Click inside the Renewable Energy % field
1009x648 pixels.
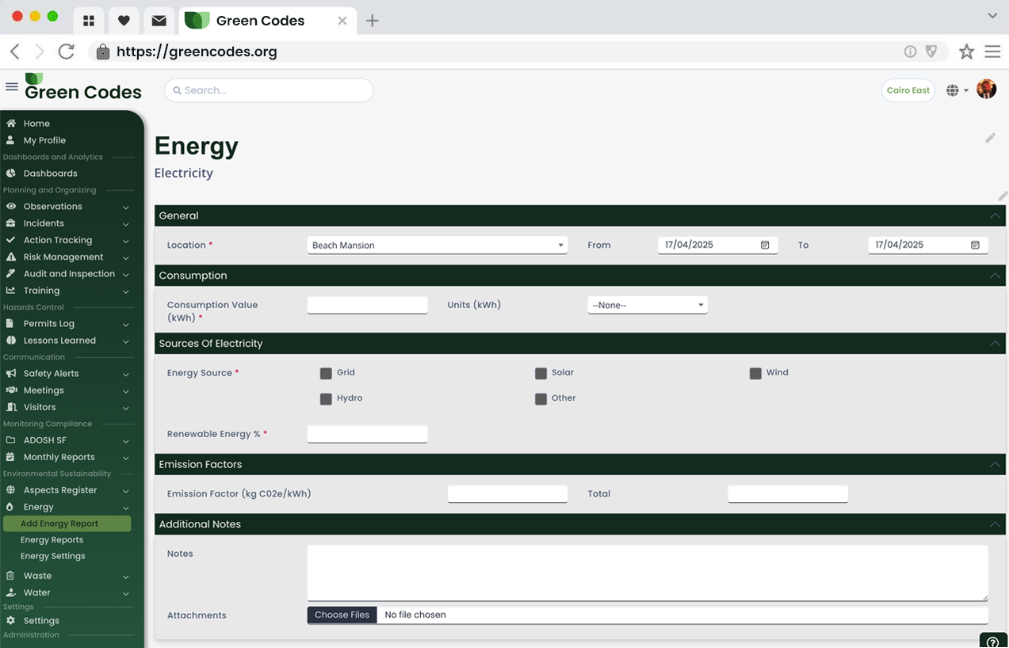point(367,433)
